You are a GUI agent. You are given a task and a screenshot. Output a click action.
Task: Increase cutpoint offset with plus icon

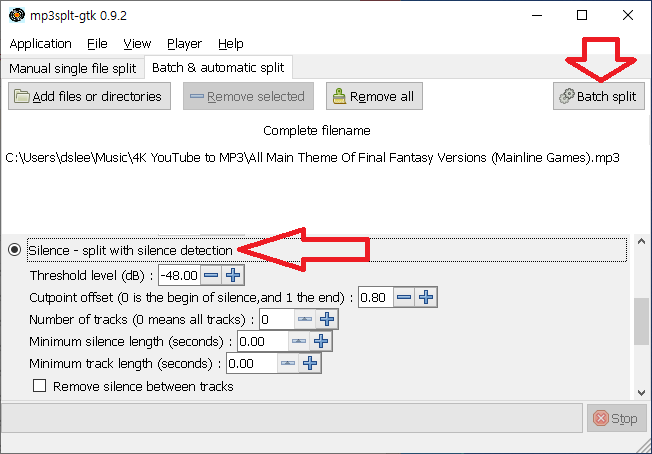pyautogui.click(x=427, y=297)
